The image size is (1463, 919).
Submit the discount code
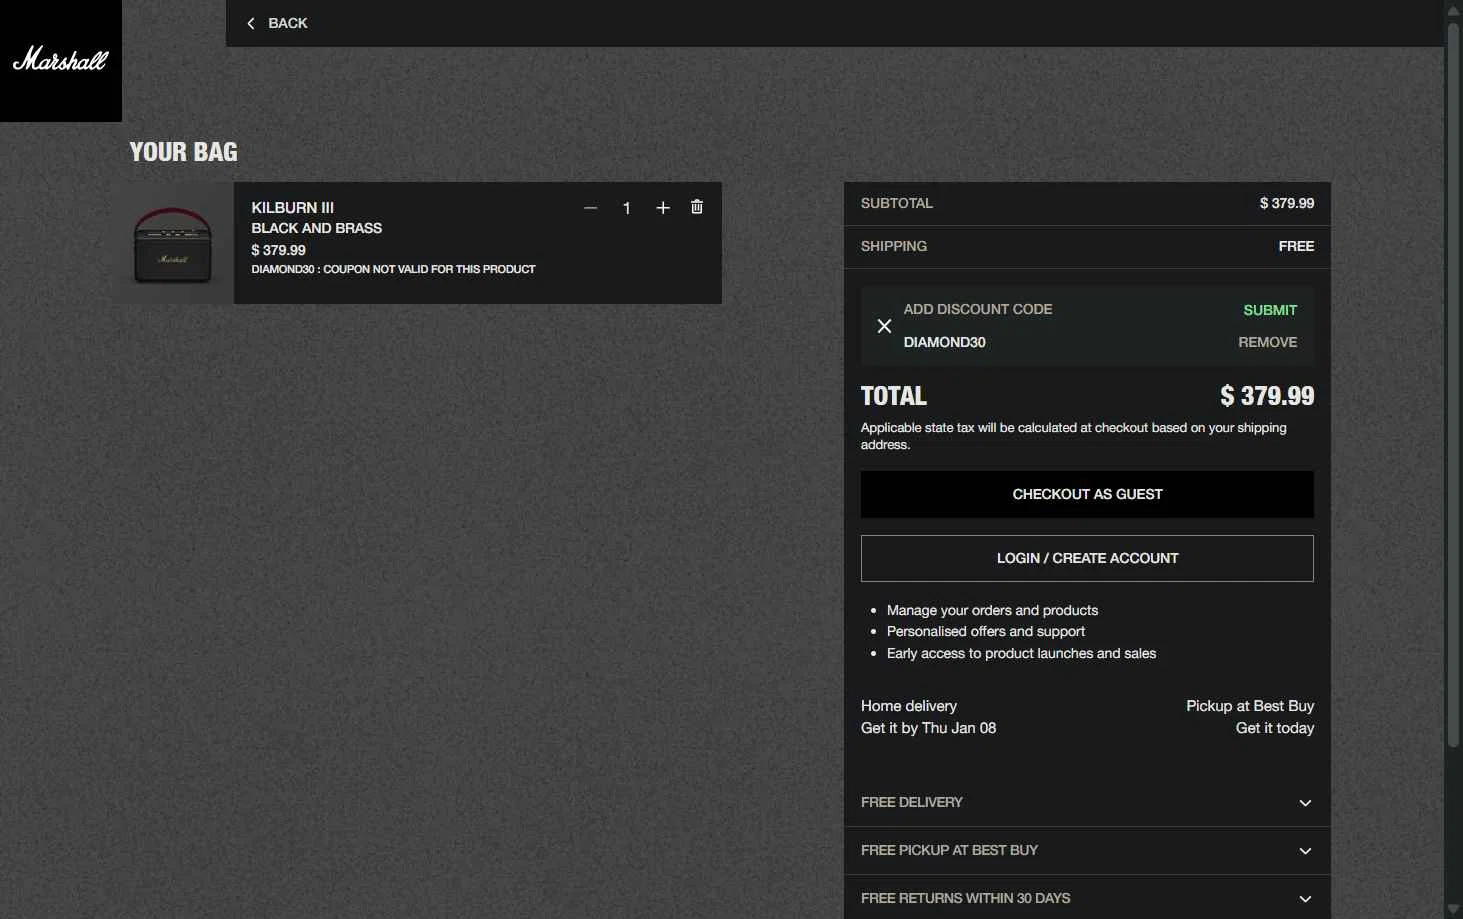pos(1270,310)
